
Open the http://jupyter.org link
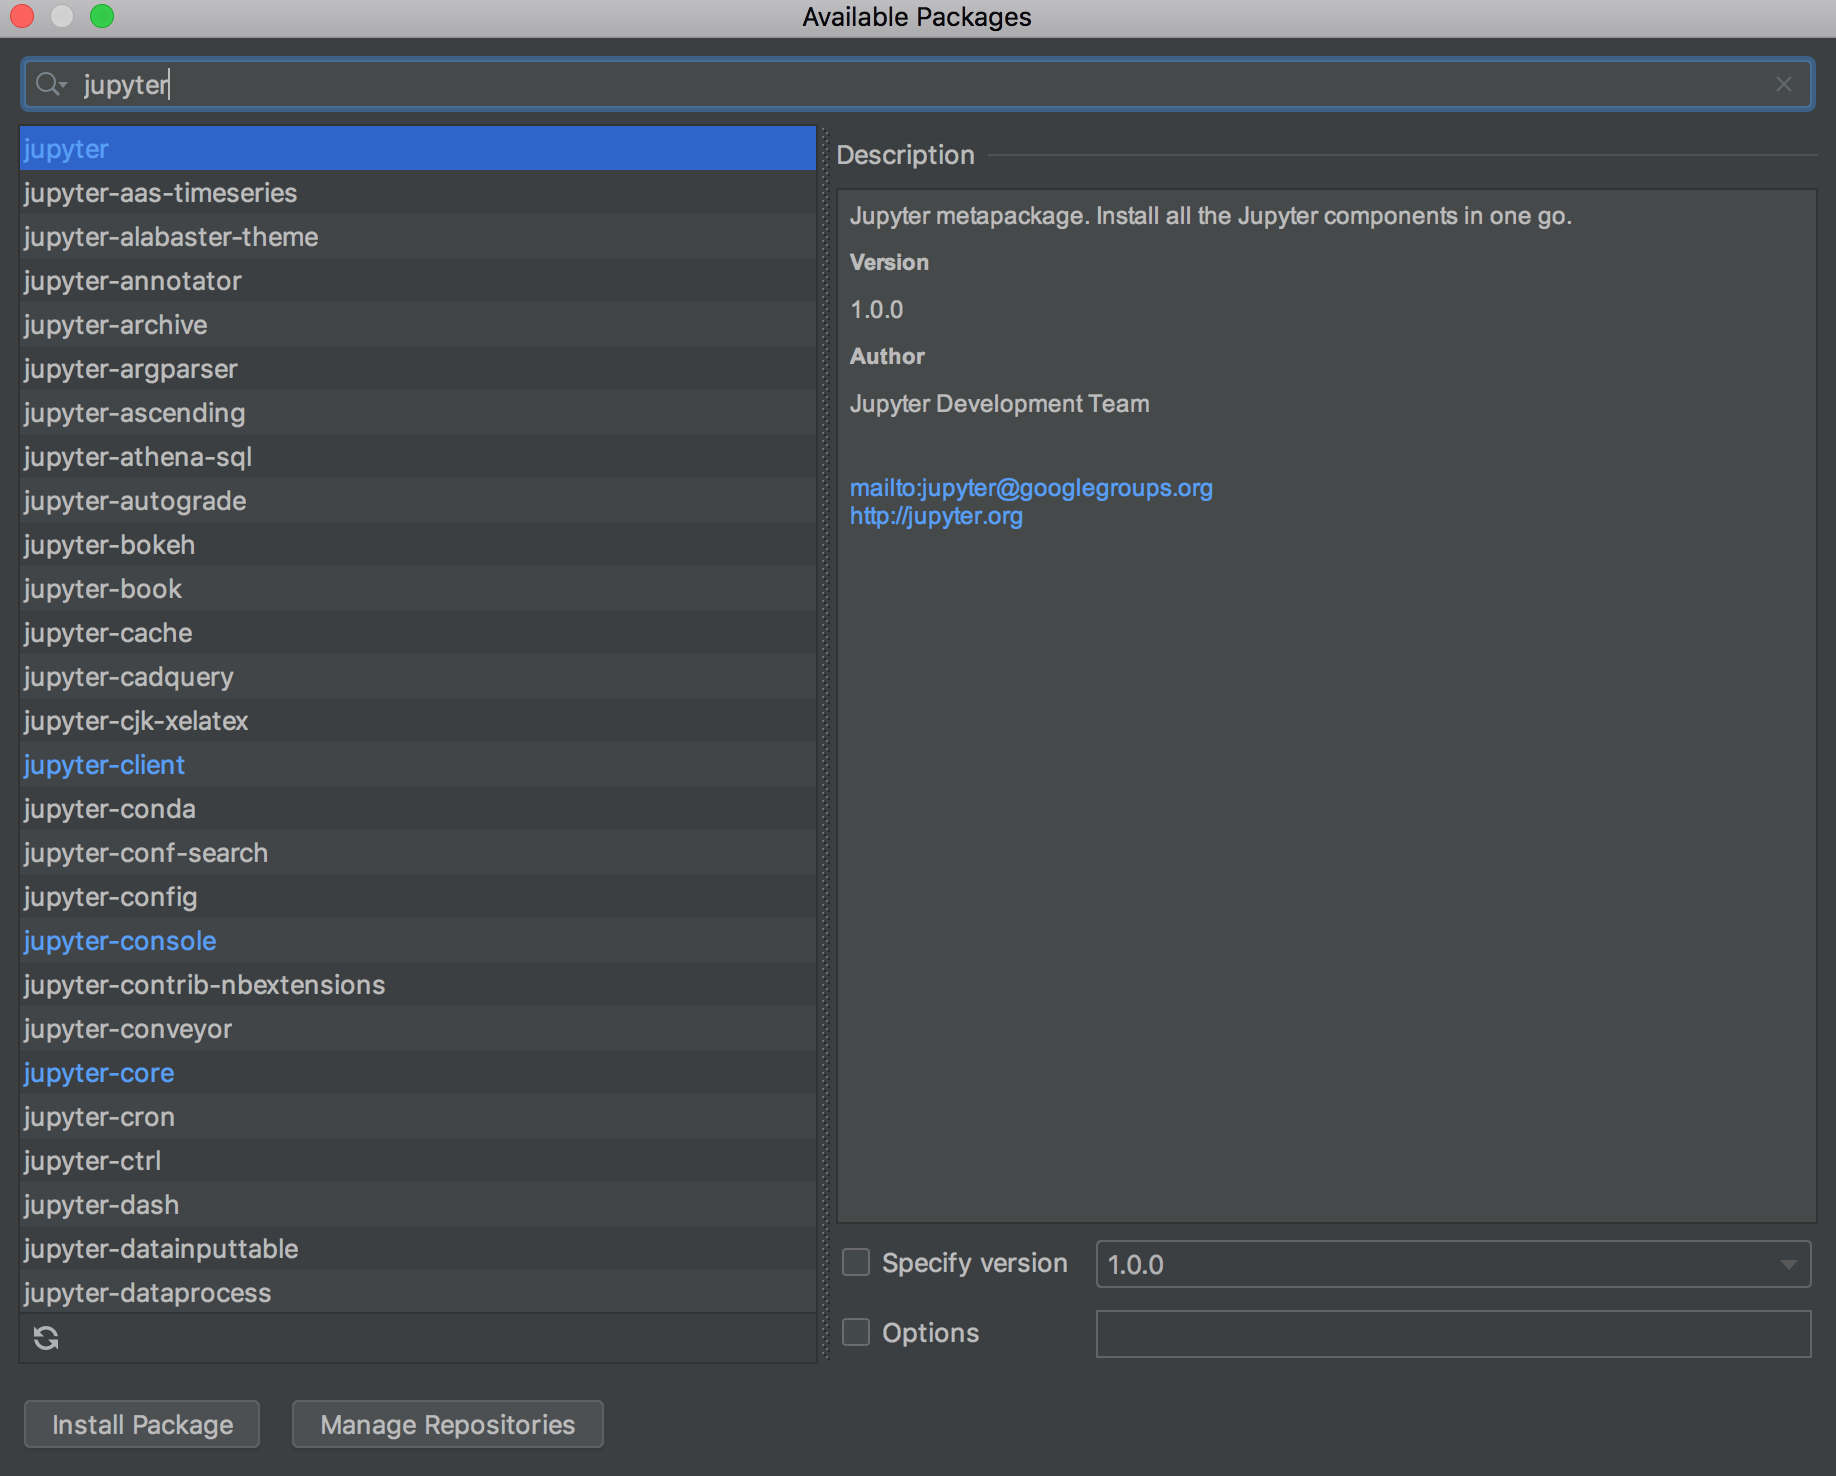[x=936, y=516]
